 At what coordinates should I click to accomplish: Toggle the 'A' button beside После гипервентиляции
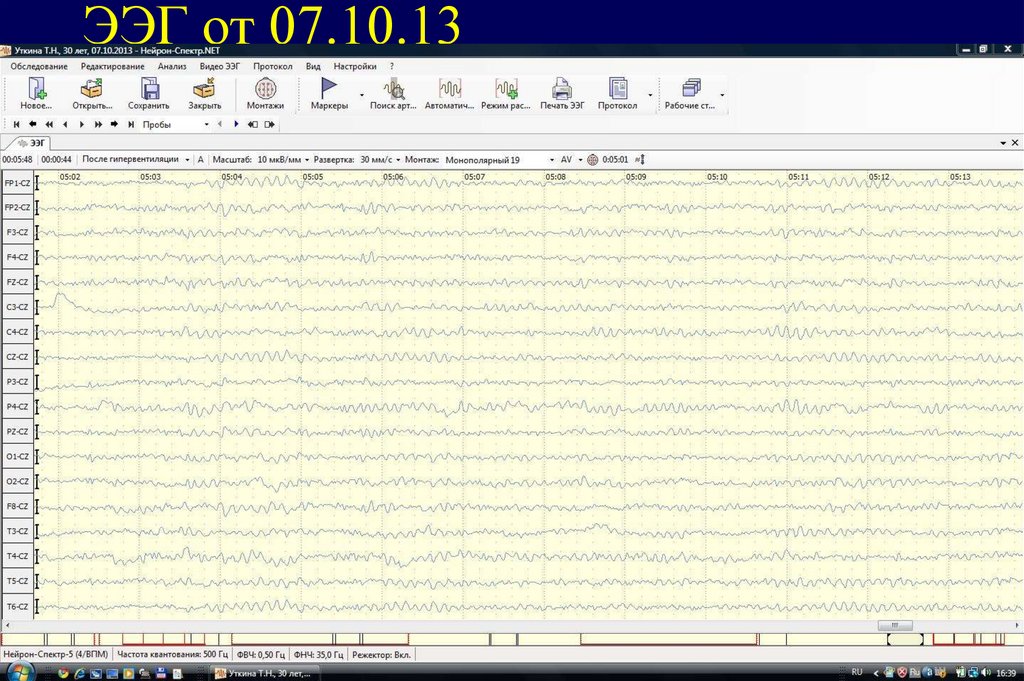point(200,159)
